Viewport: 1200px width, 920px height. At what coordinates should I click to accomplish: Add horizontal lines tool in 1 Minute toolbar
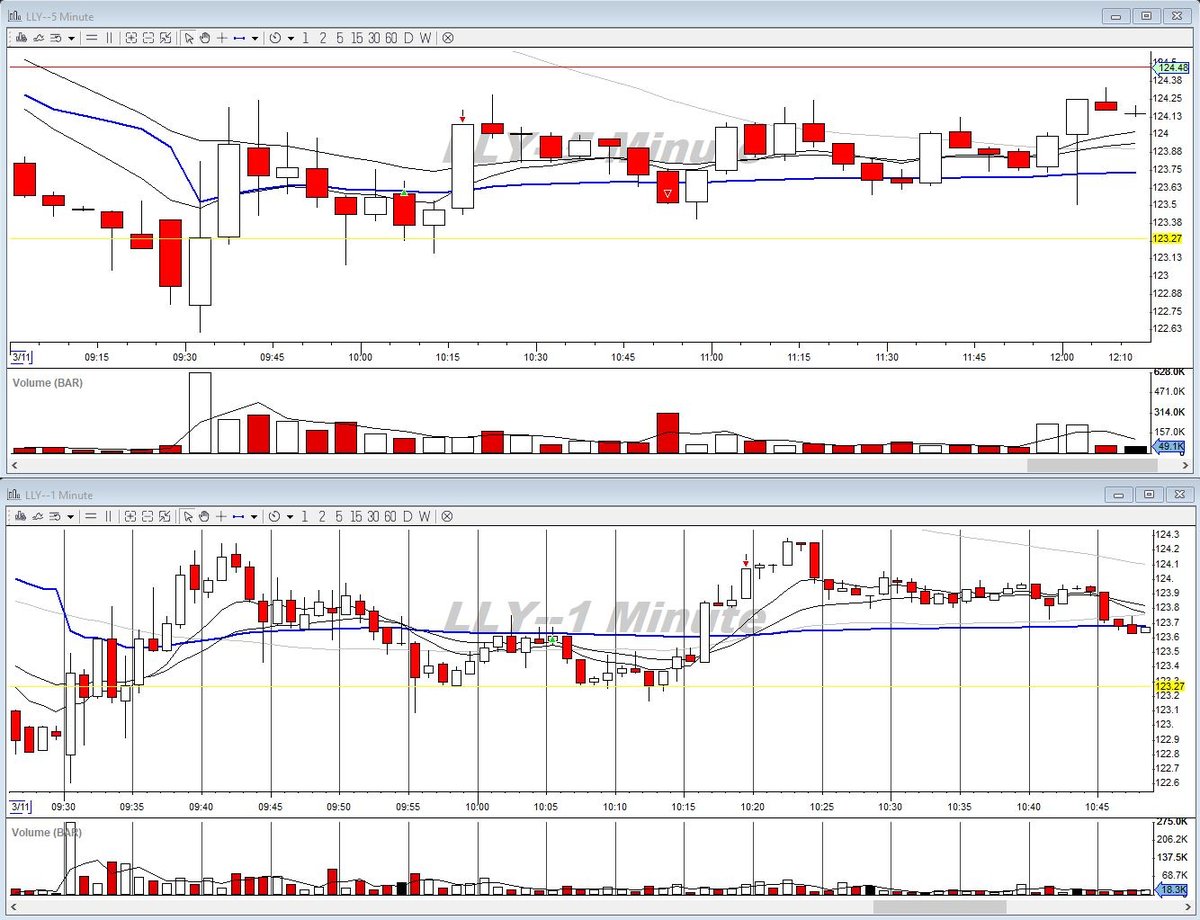point(91,516)
